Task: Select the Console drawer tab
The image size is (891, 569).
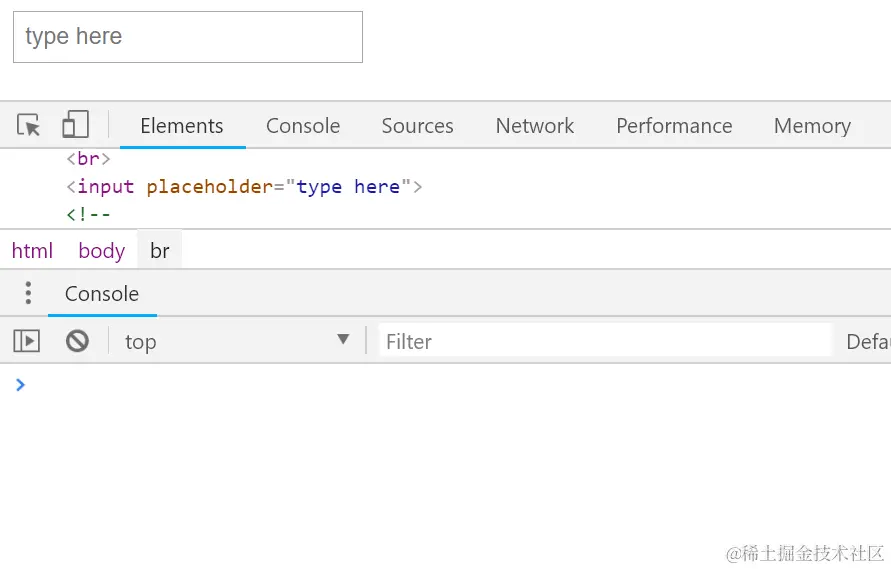Action: point(102,294)
